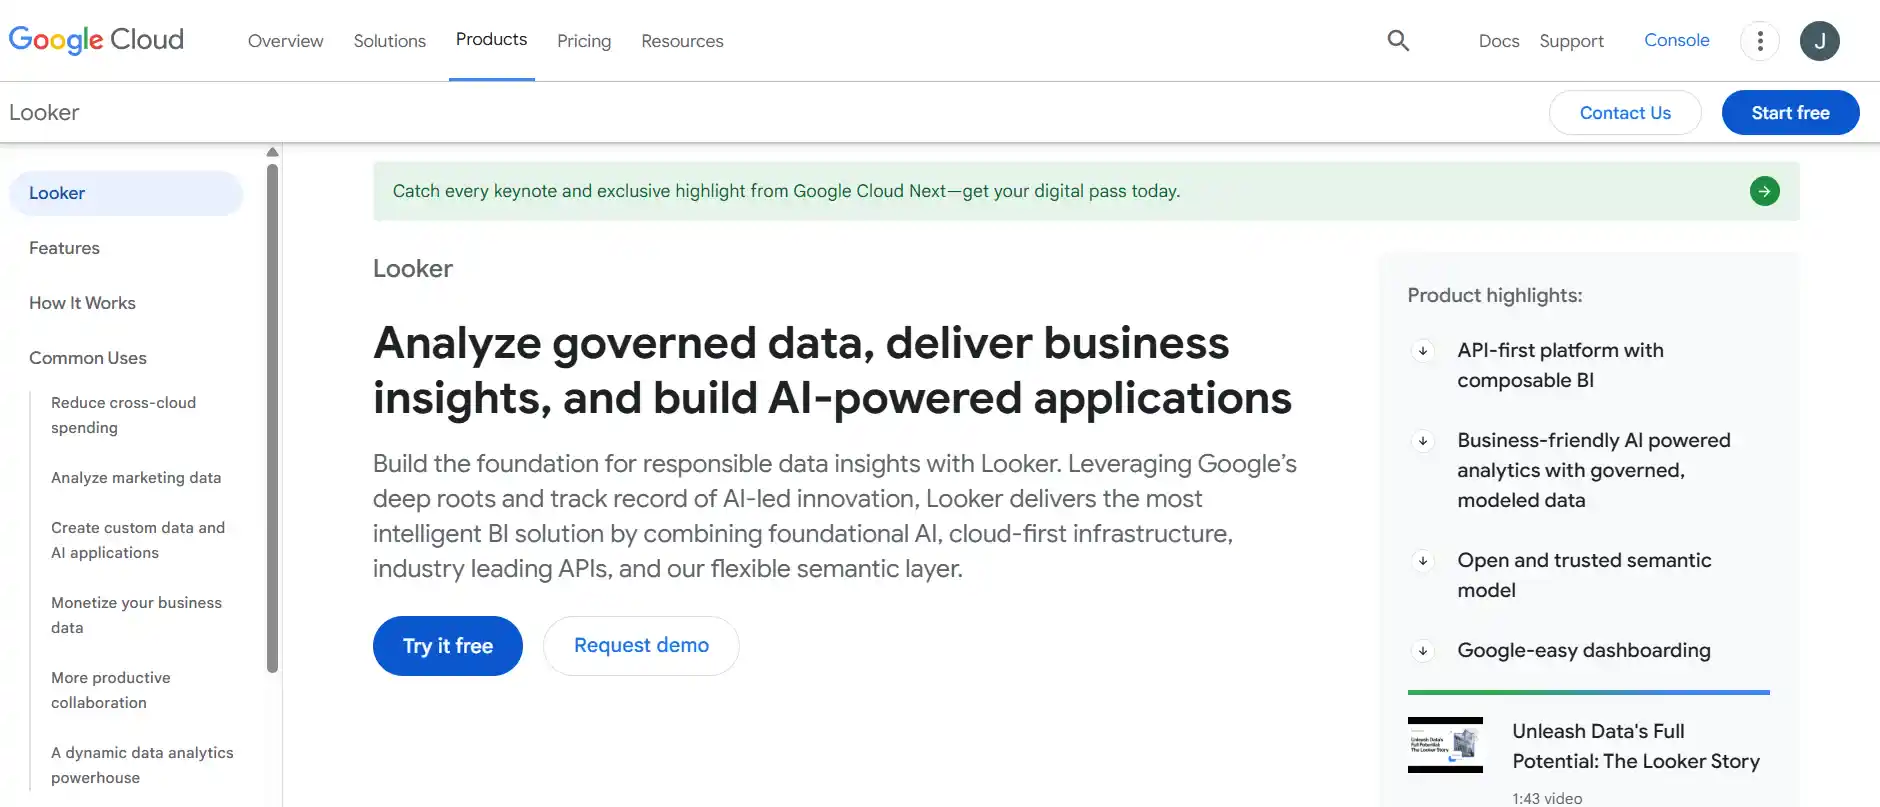Expand Open and trusted semantic model arrow
Screen dimensions: 1880x807
[x=1423, y=561]
